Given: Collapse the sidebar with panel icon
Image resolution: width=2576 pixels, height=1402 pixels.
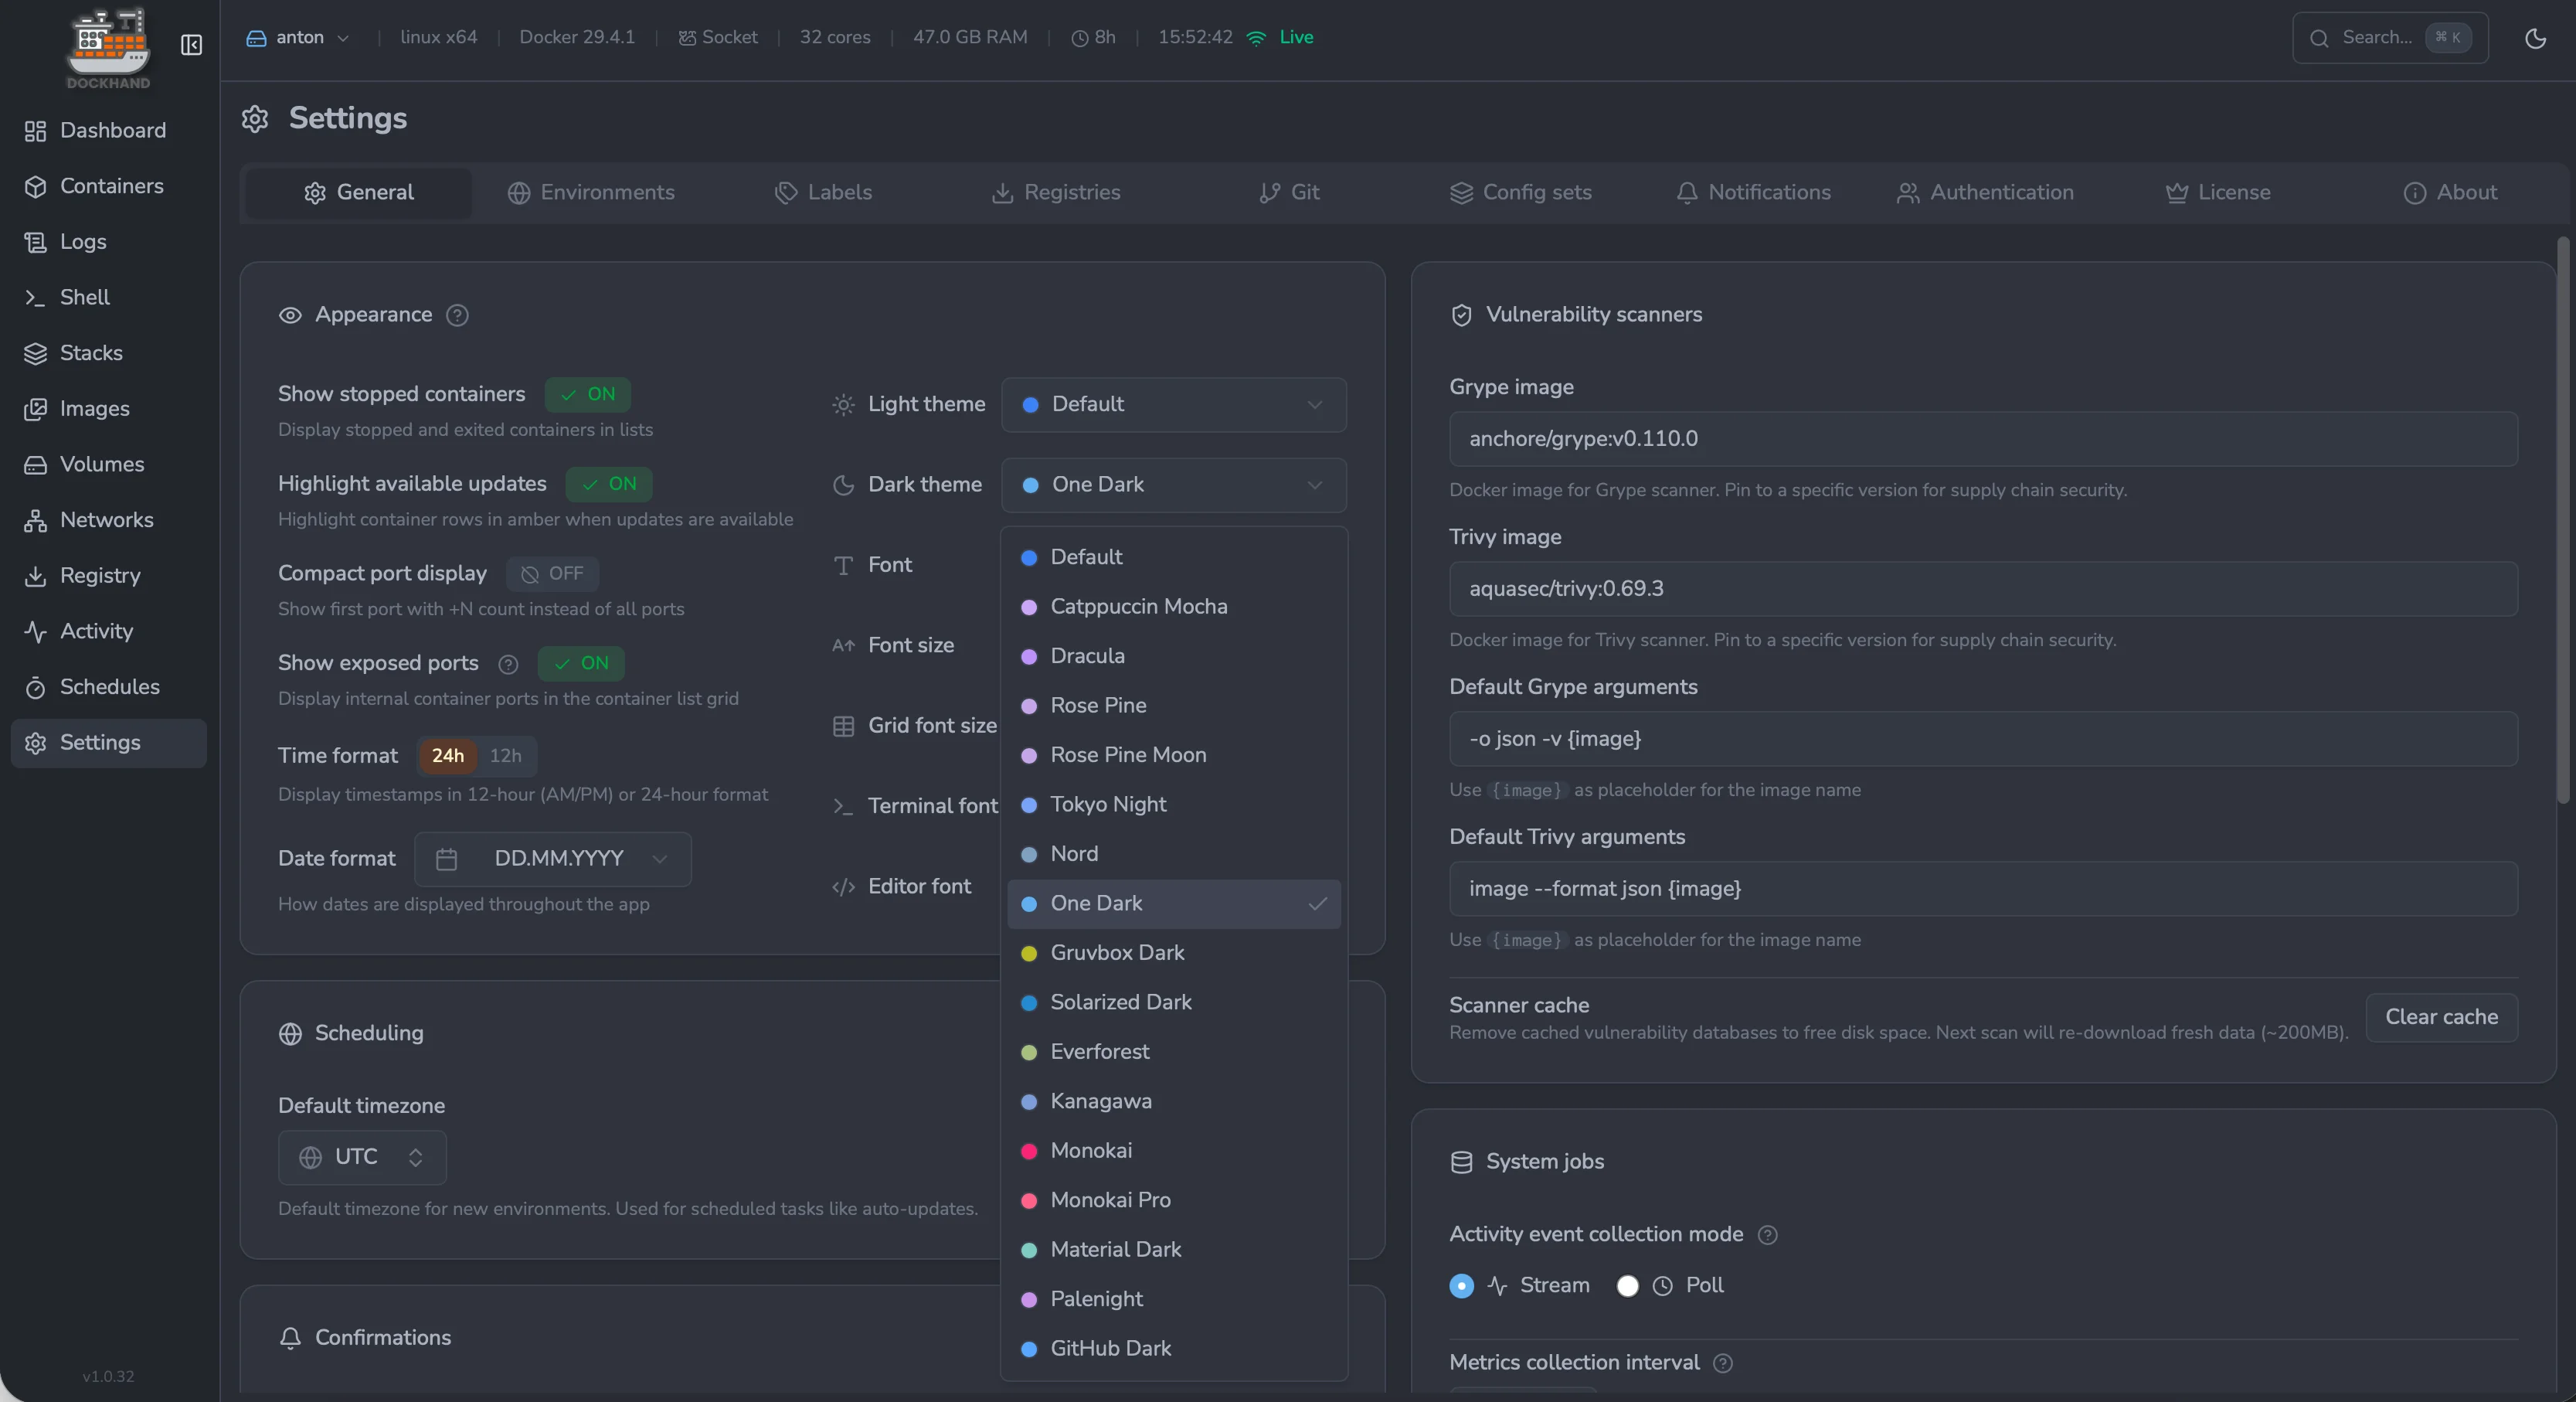Looking at the screenshot, I should (x=191, y=45).
